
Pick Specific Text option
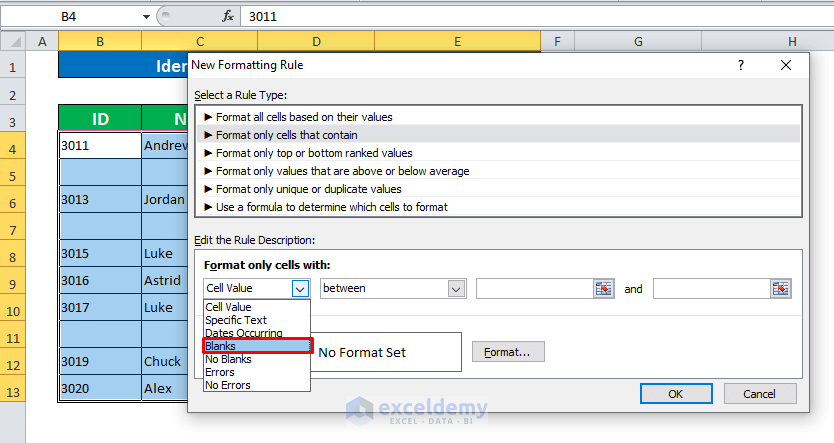[257, 320]
